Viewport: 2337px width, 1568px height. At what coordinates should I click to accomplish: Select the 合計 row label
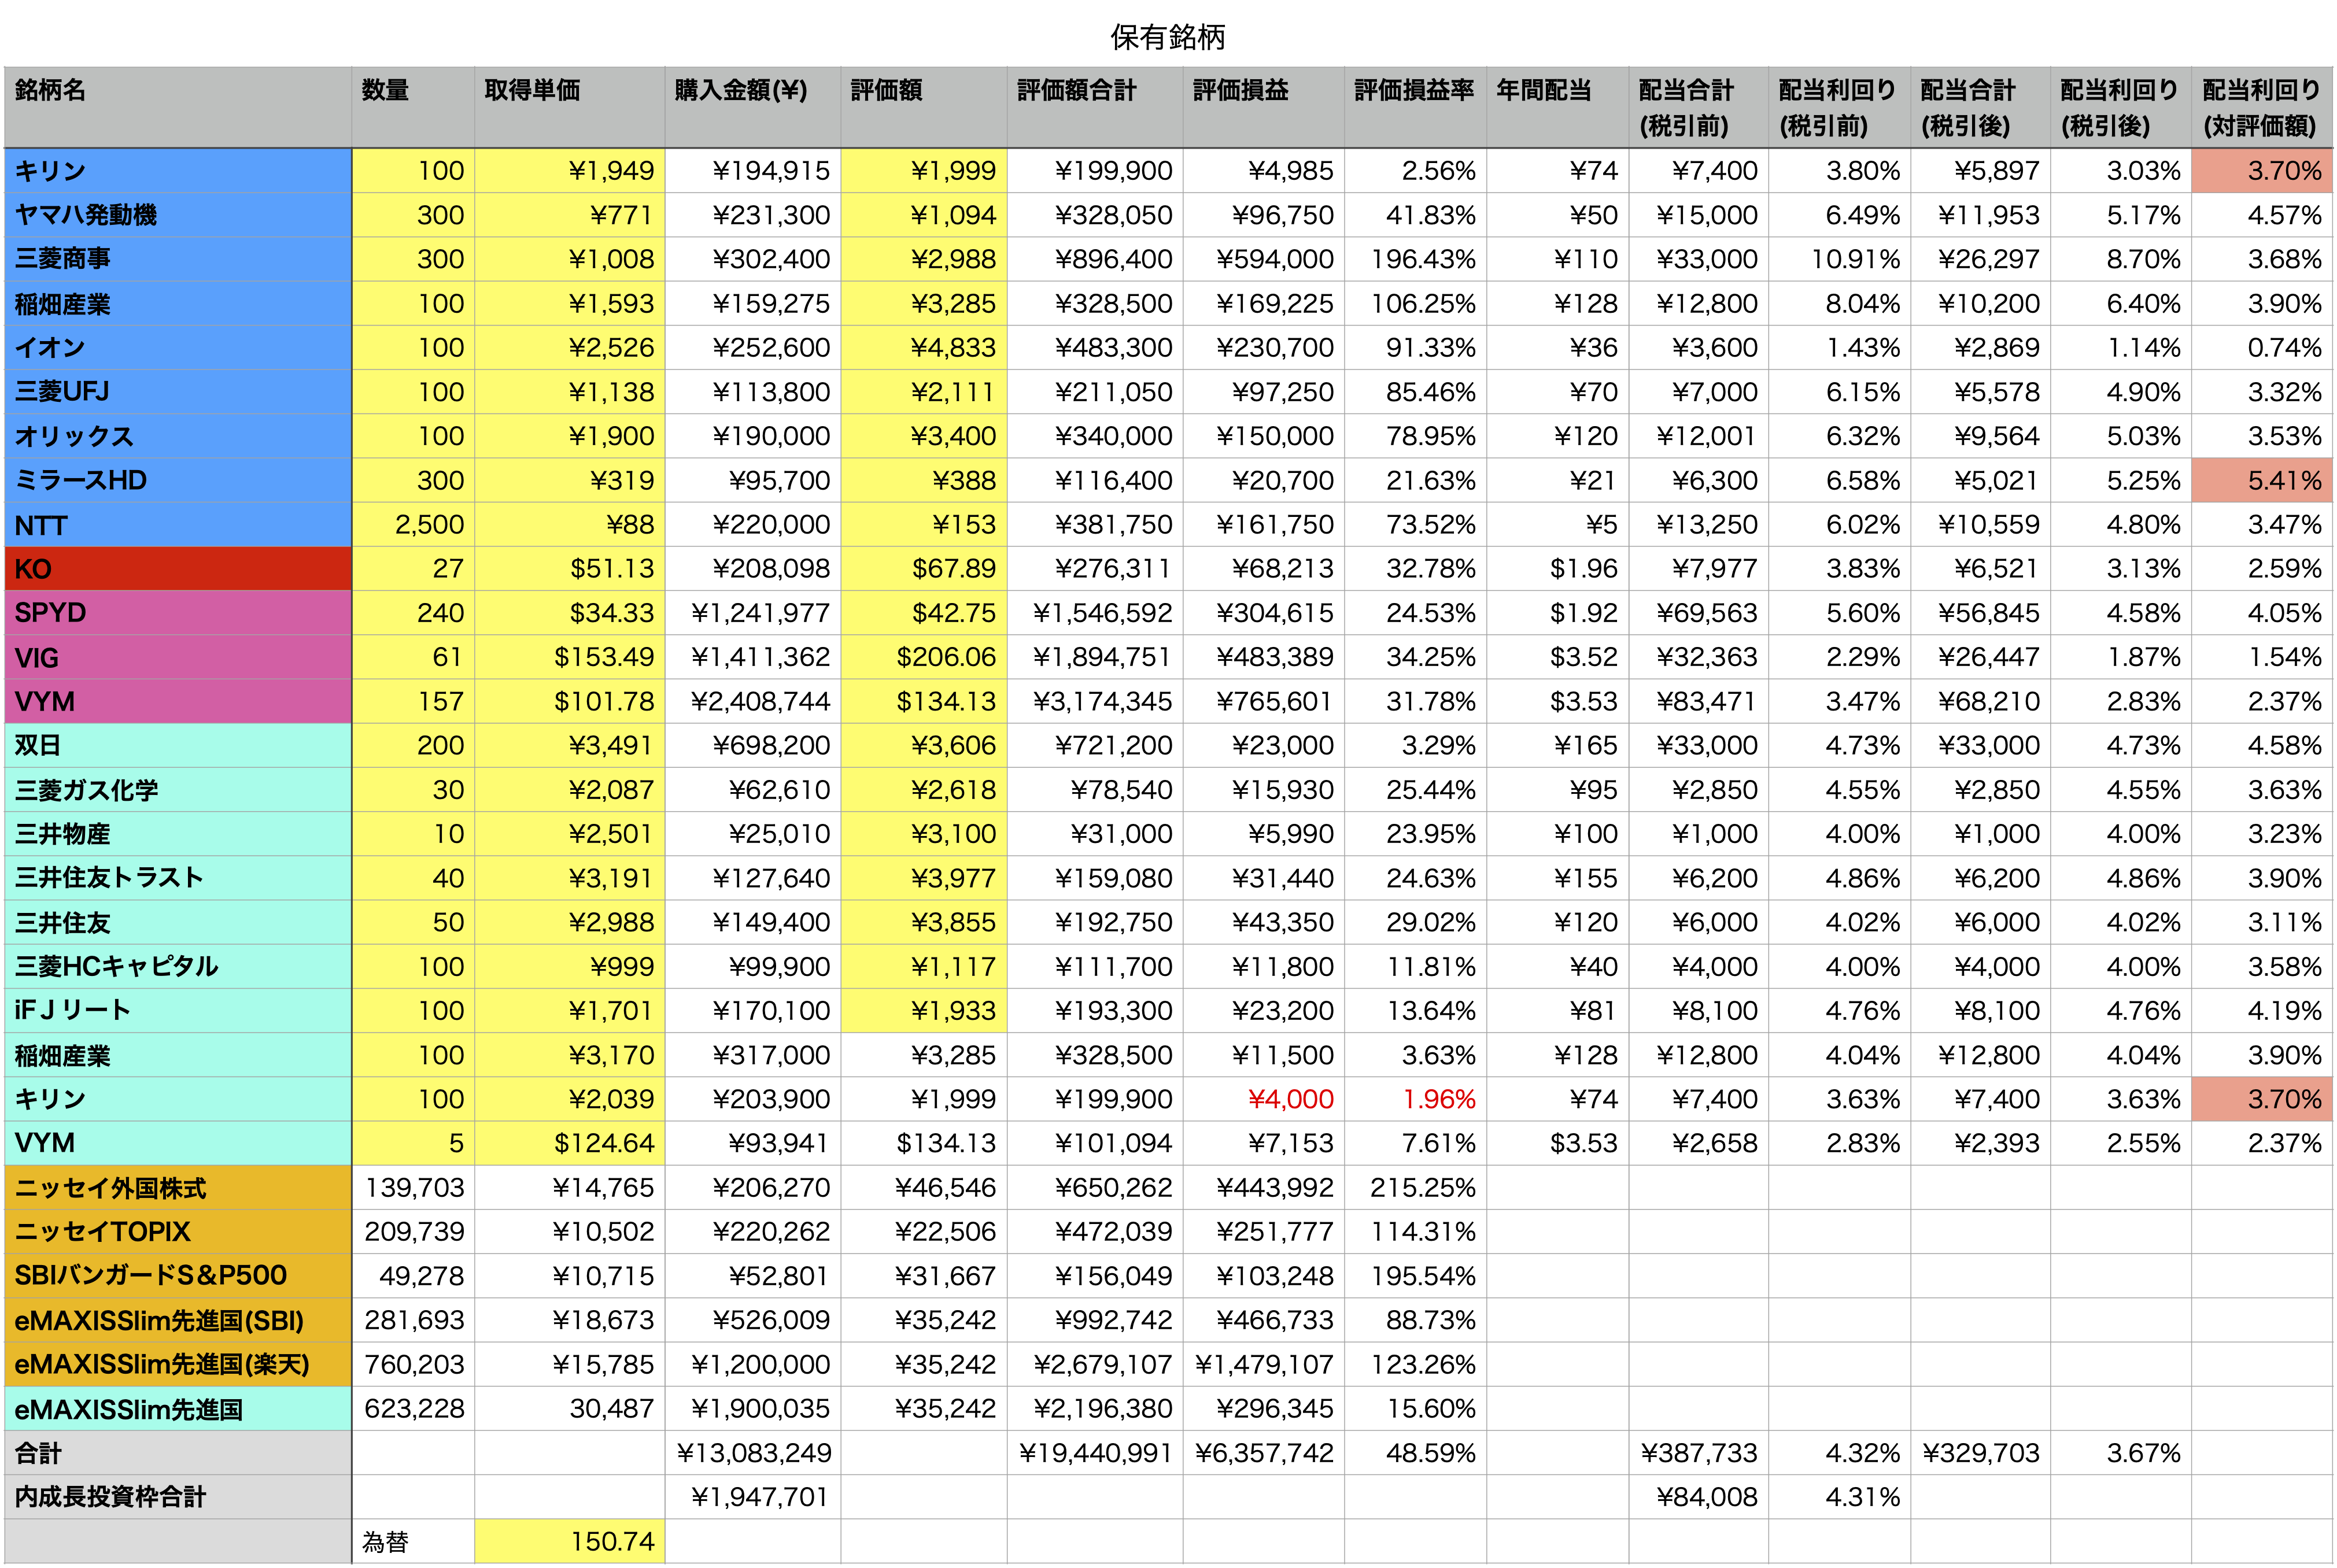[178, 1453]
